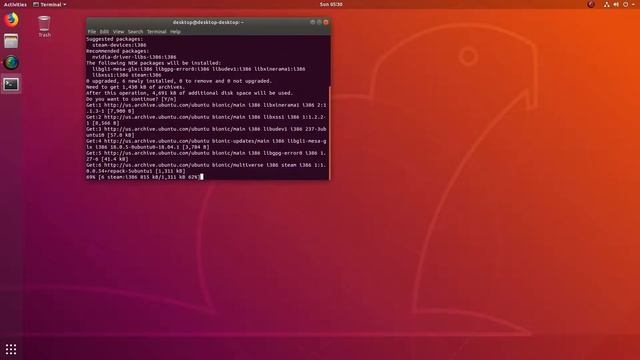Open the terminal Edit menu
The image size is (640, 360).
104,31
